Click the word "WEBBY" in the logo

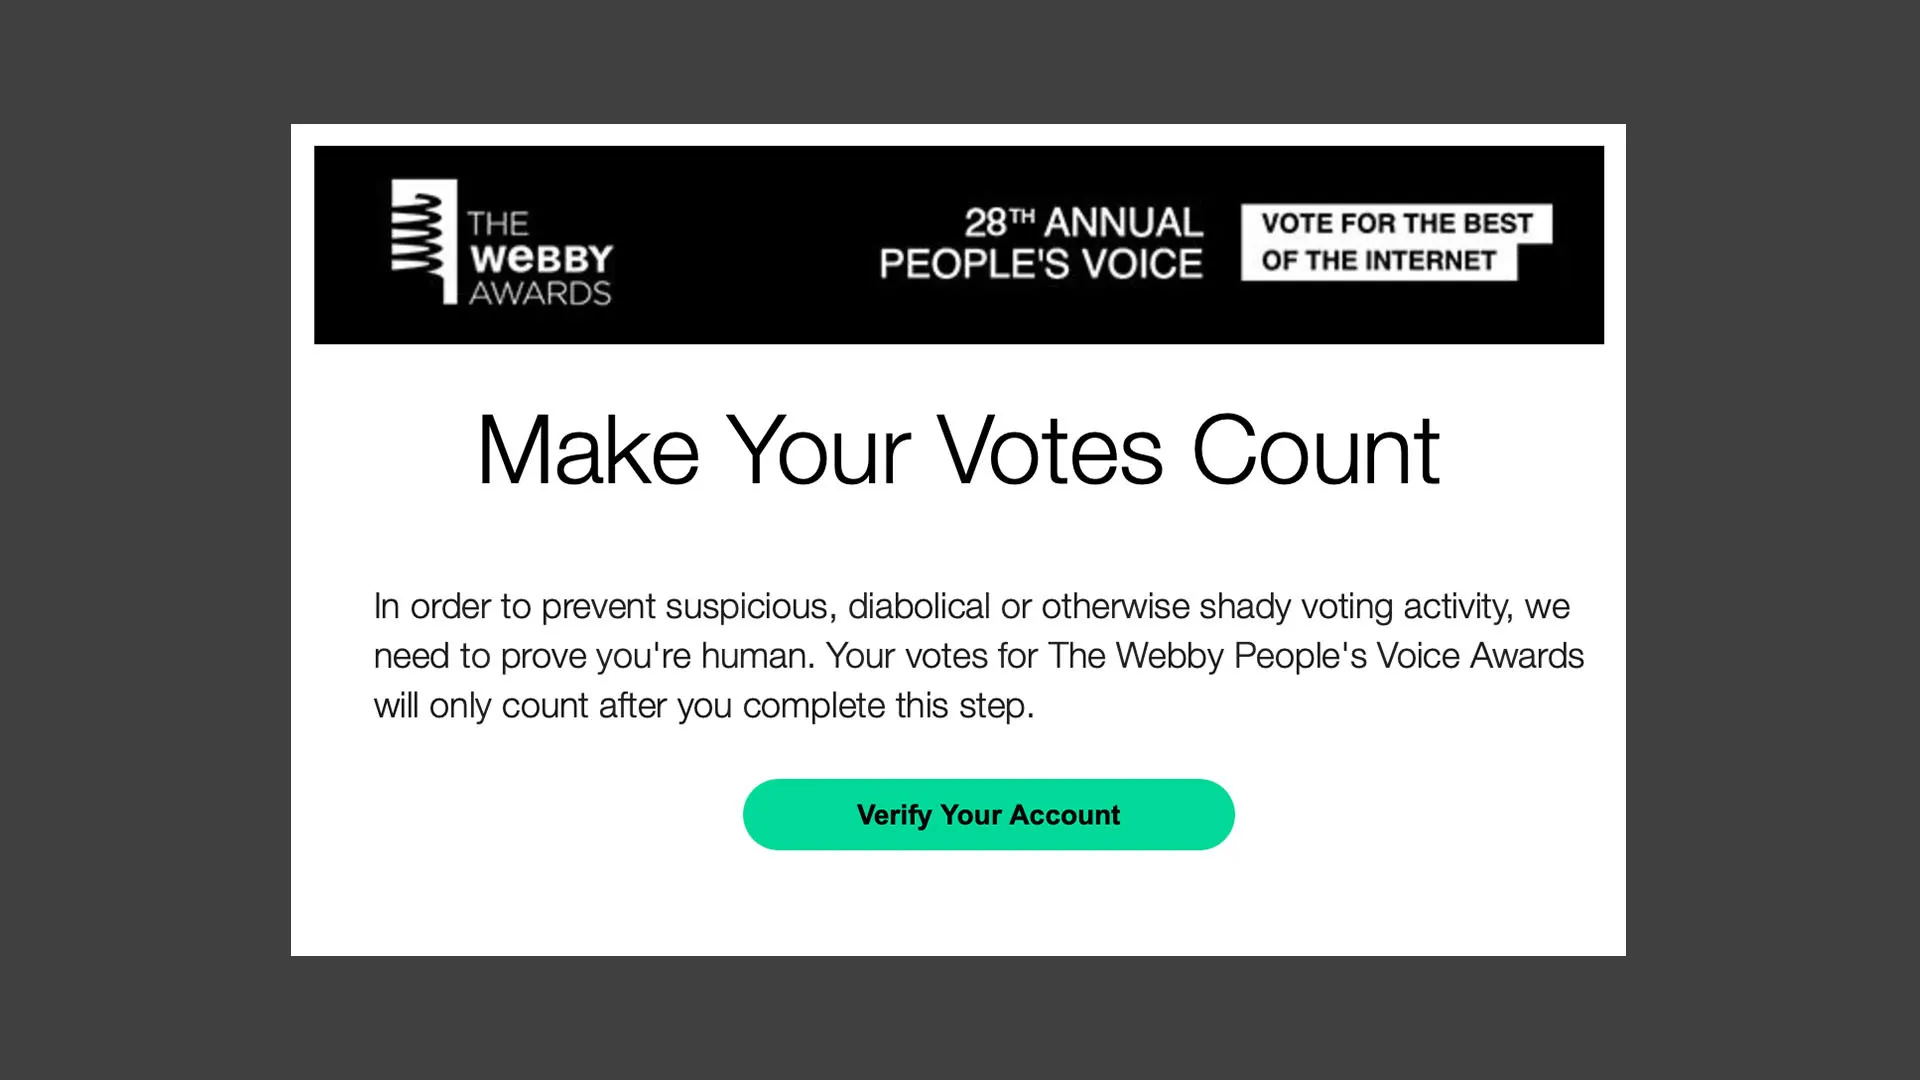click(541, 259)
